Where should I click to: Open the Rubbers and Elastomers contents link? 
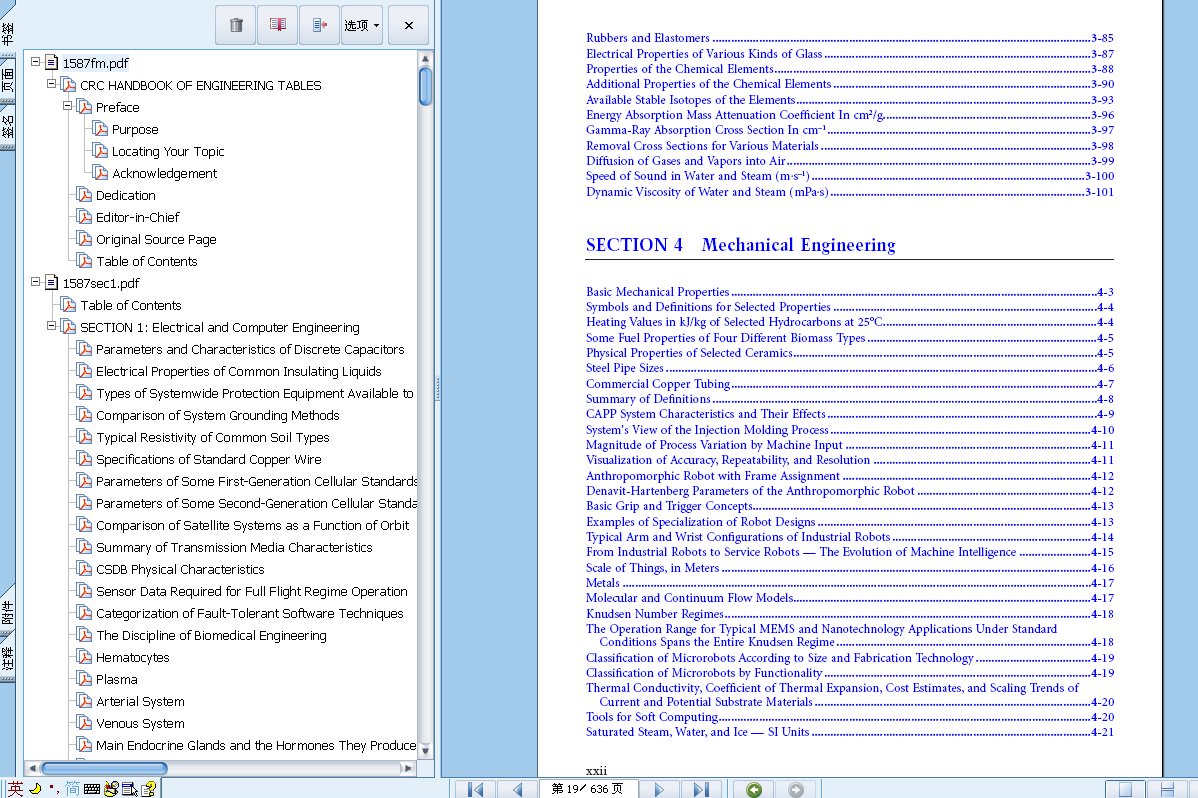648,37
